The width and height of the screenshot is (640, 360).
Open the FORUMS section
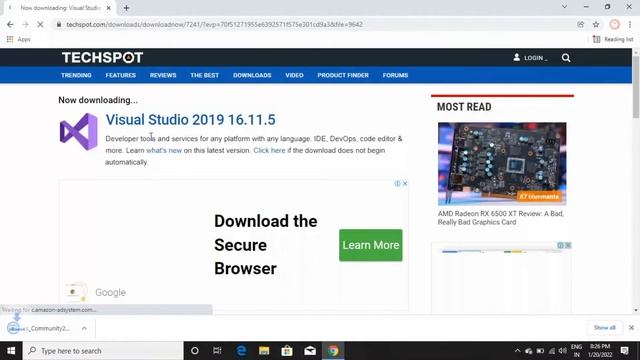[396, 76]
